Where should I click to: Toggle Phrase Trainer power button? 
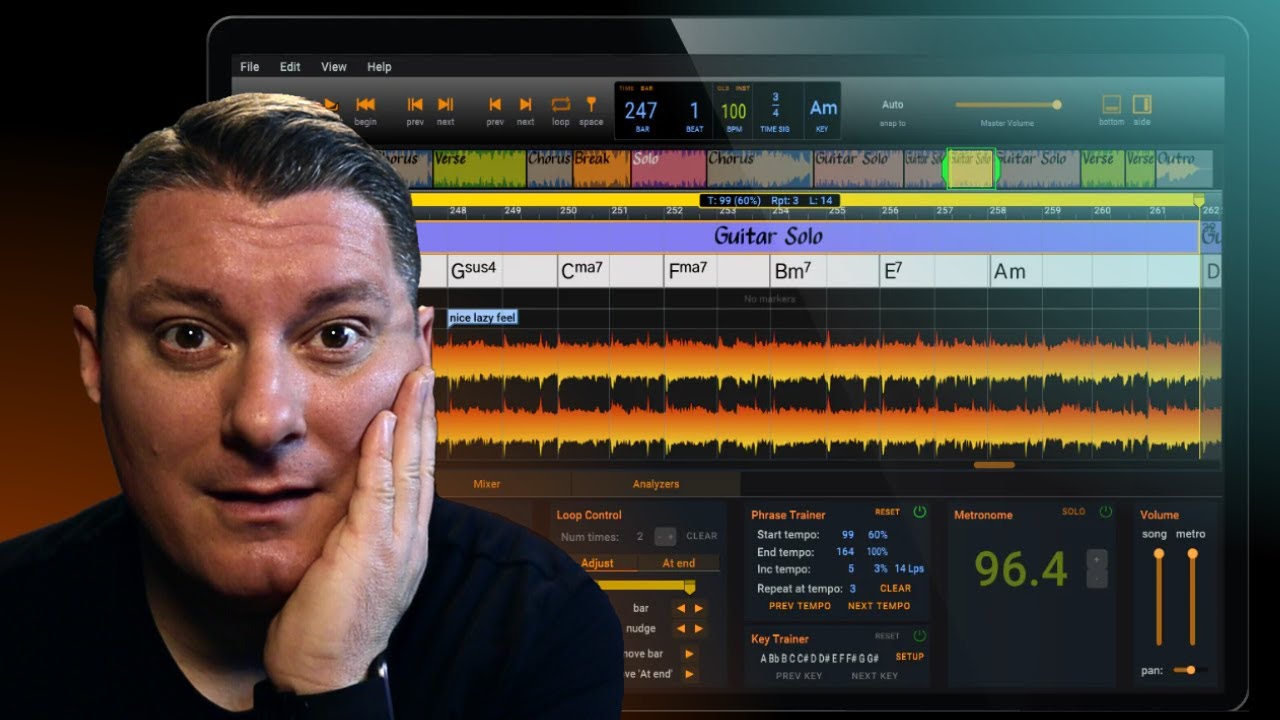pos(919,512)
